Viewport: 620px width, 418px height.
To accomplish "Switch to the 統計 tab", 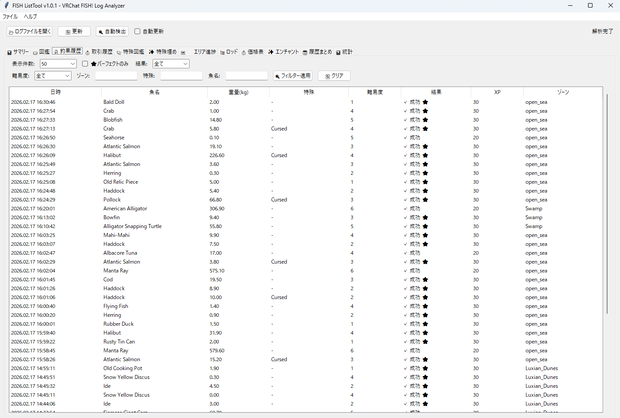I will tap(344, 52).
